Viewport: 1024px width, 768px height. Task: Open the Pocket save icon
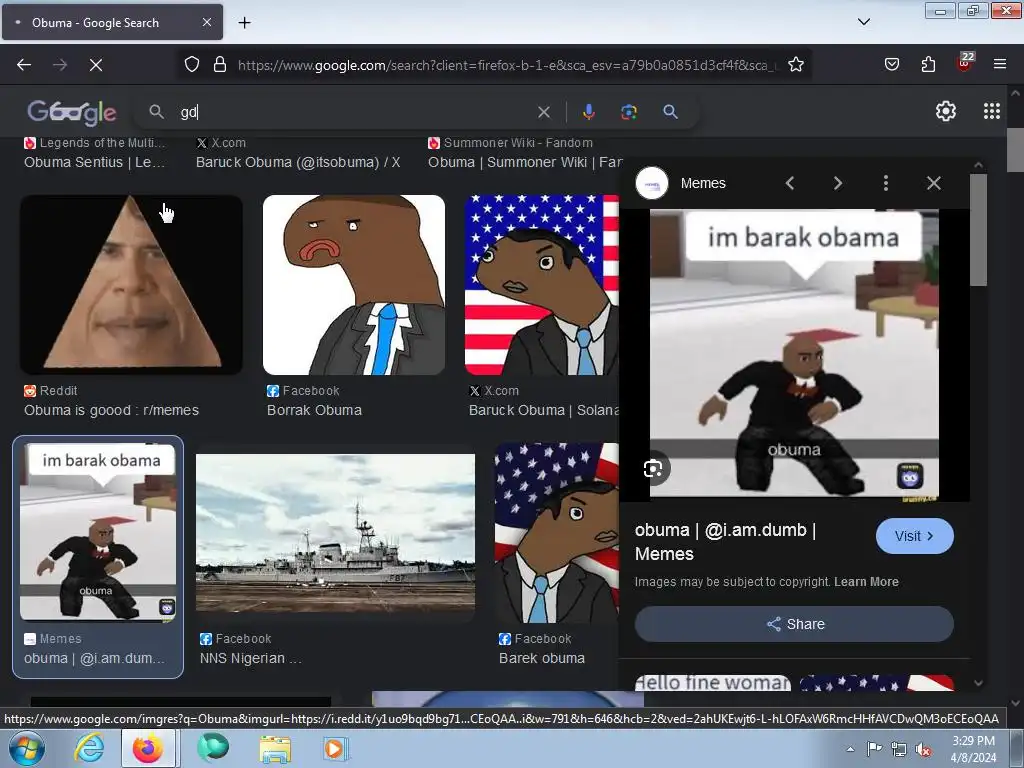coord(892,65)
